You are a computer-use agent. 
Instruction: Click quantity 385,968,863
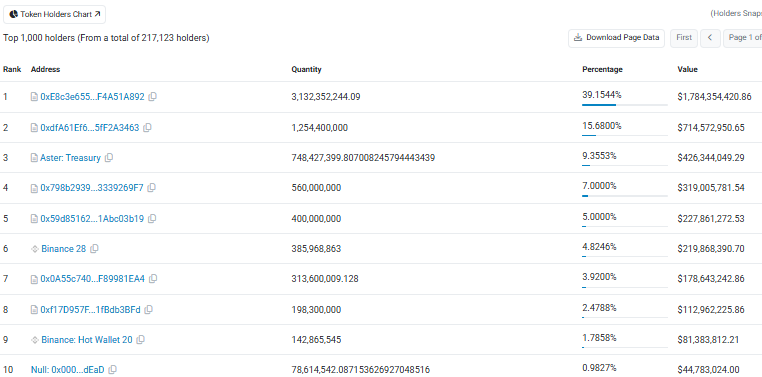click(x=316, y=249)
